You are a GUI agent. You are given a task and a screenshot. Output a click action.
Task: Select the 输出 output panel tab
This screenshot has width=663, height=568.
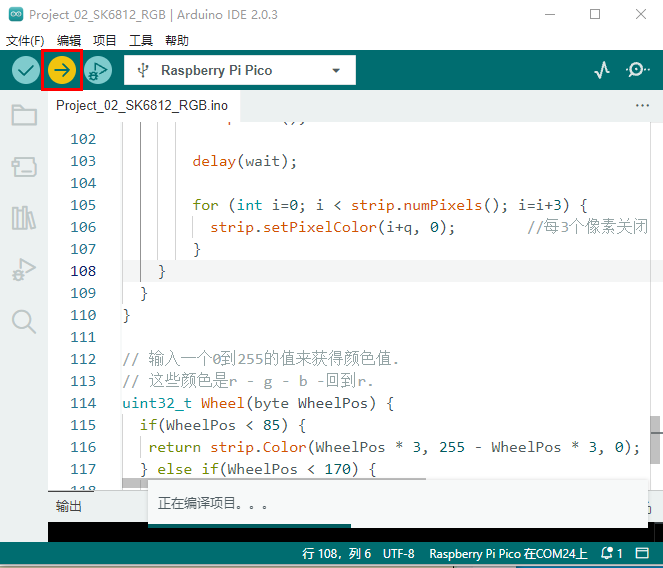(68, 506)
